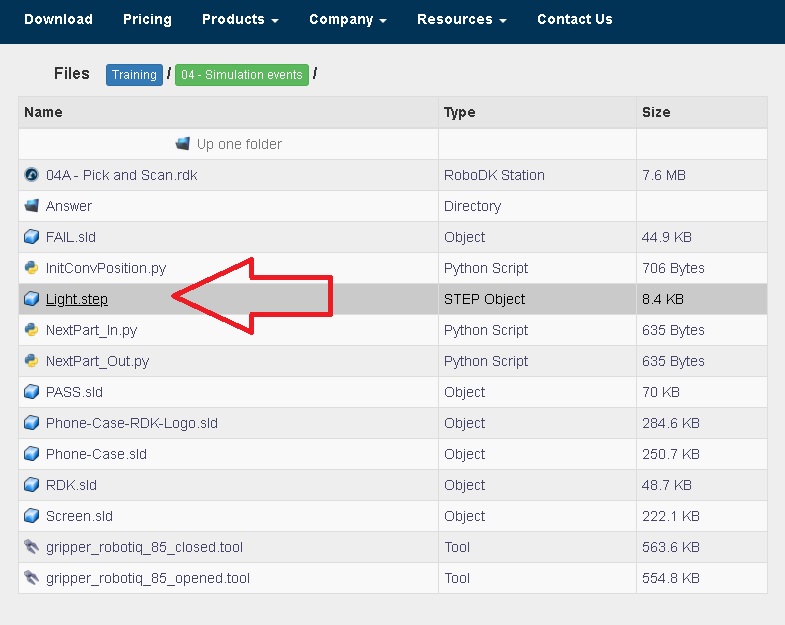Click the cube icon beside Phone-Case.sld

point(31,454)
